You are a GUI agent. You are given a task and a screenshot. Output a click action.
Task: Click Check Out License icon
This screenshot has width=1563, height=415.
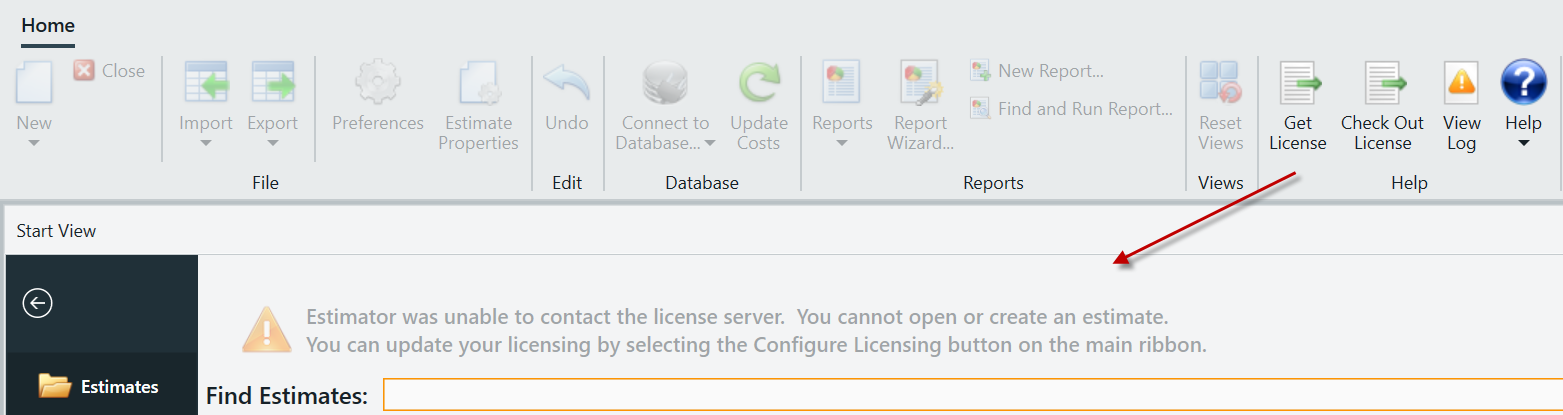[1383, 82]
